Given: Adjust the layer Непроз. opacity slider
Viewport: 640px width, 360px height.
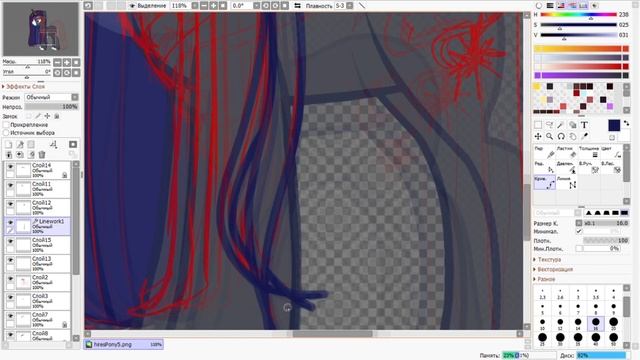Looking at the screenshot, I should pos(51,107).
